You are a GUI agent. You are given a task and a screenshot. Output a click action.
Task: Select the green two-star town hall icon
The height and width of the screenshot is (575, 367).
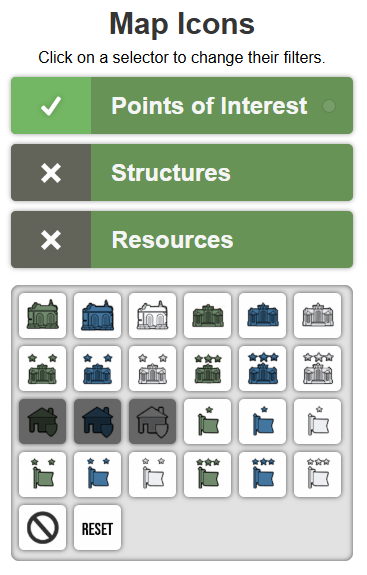tap(43, 369)
